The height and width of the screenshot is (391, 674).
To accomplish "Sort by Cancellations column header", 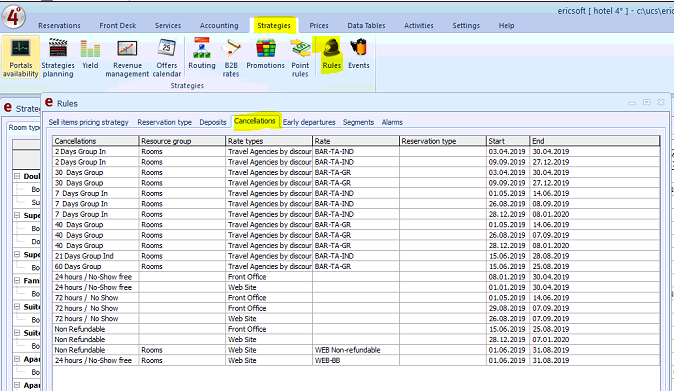I will tap(96, 141).
